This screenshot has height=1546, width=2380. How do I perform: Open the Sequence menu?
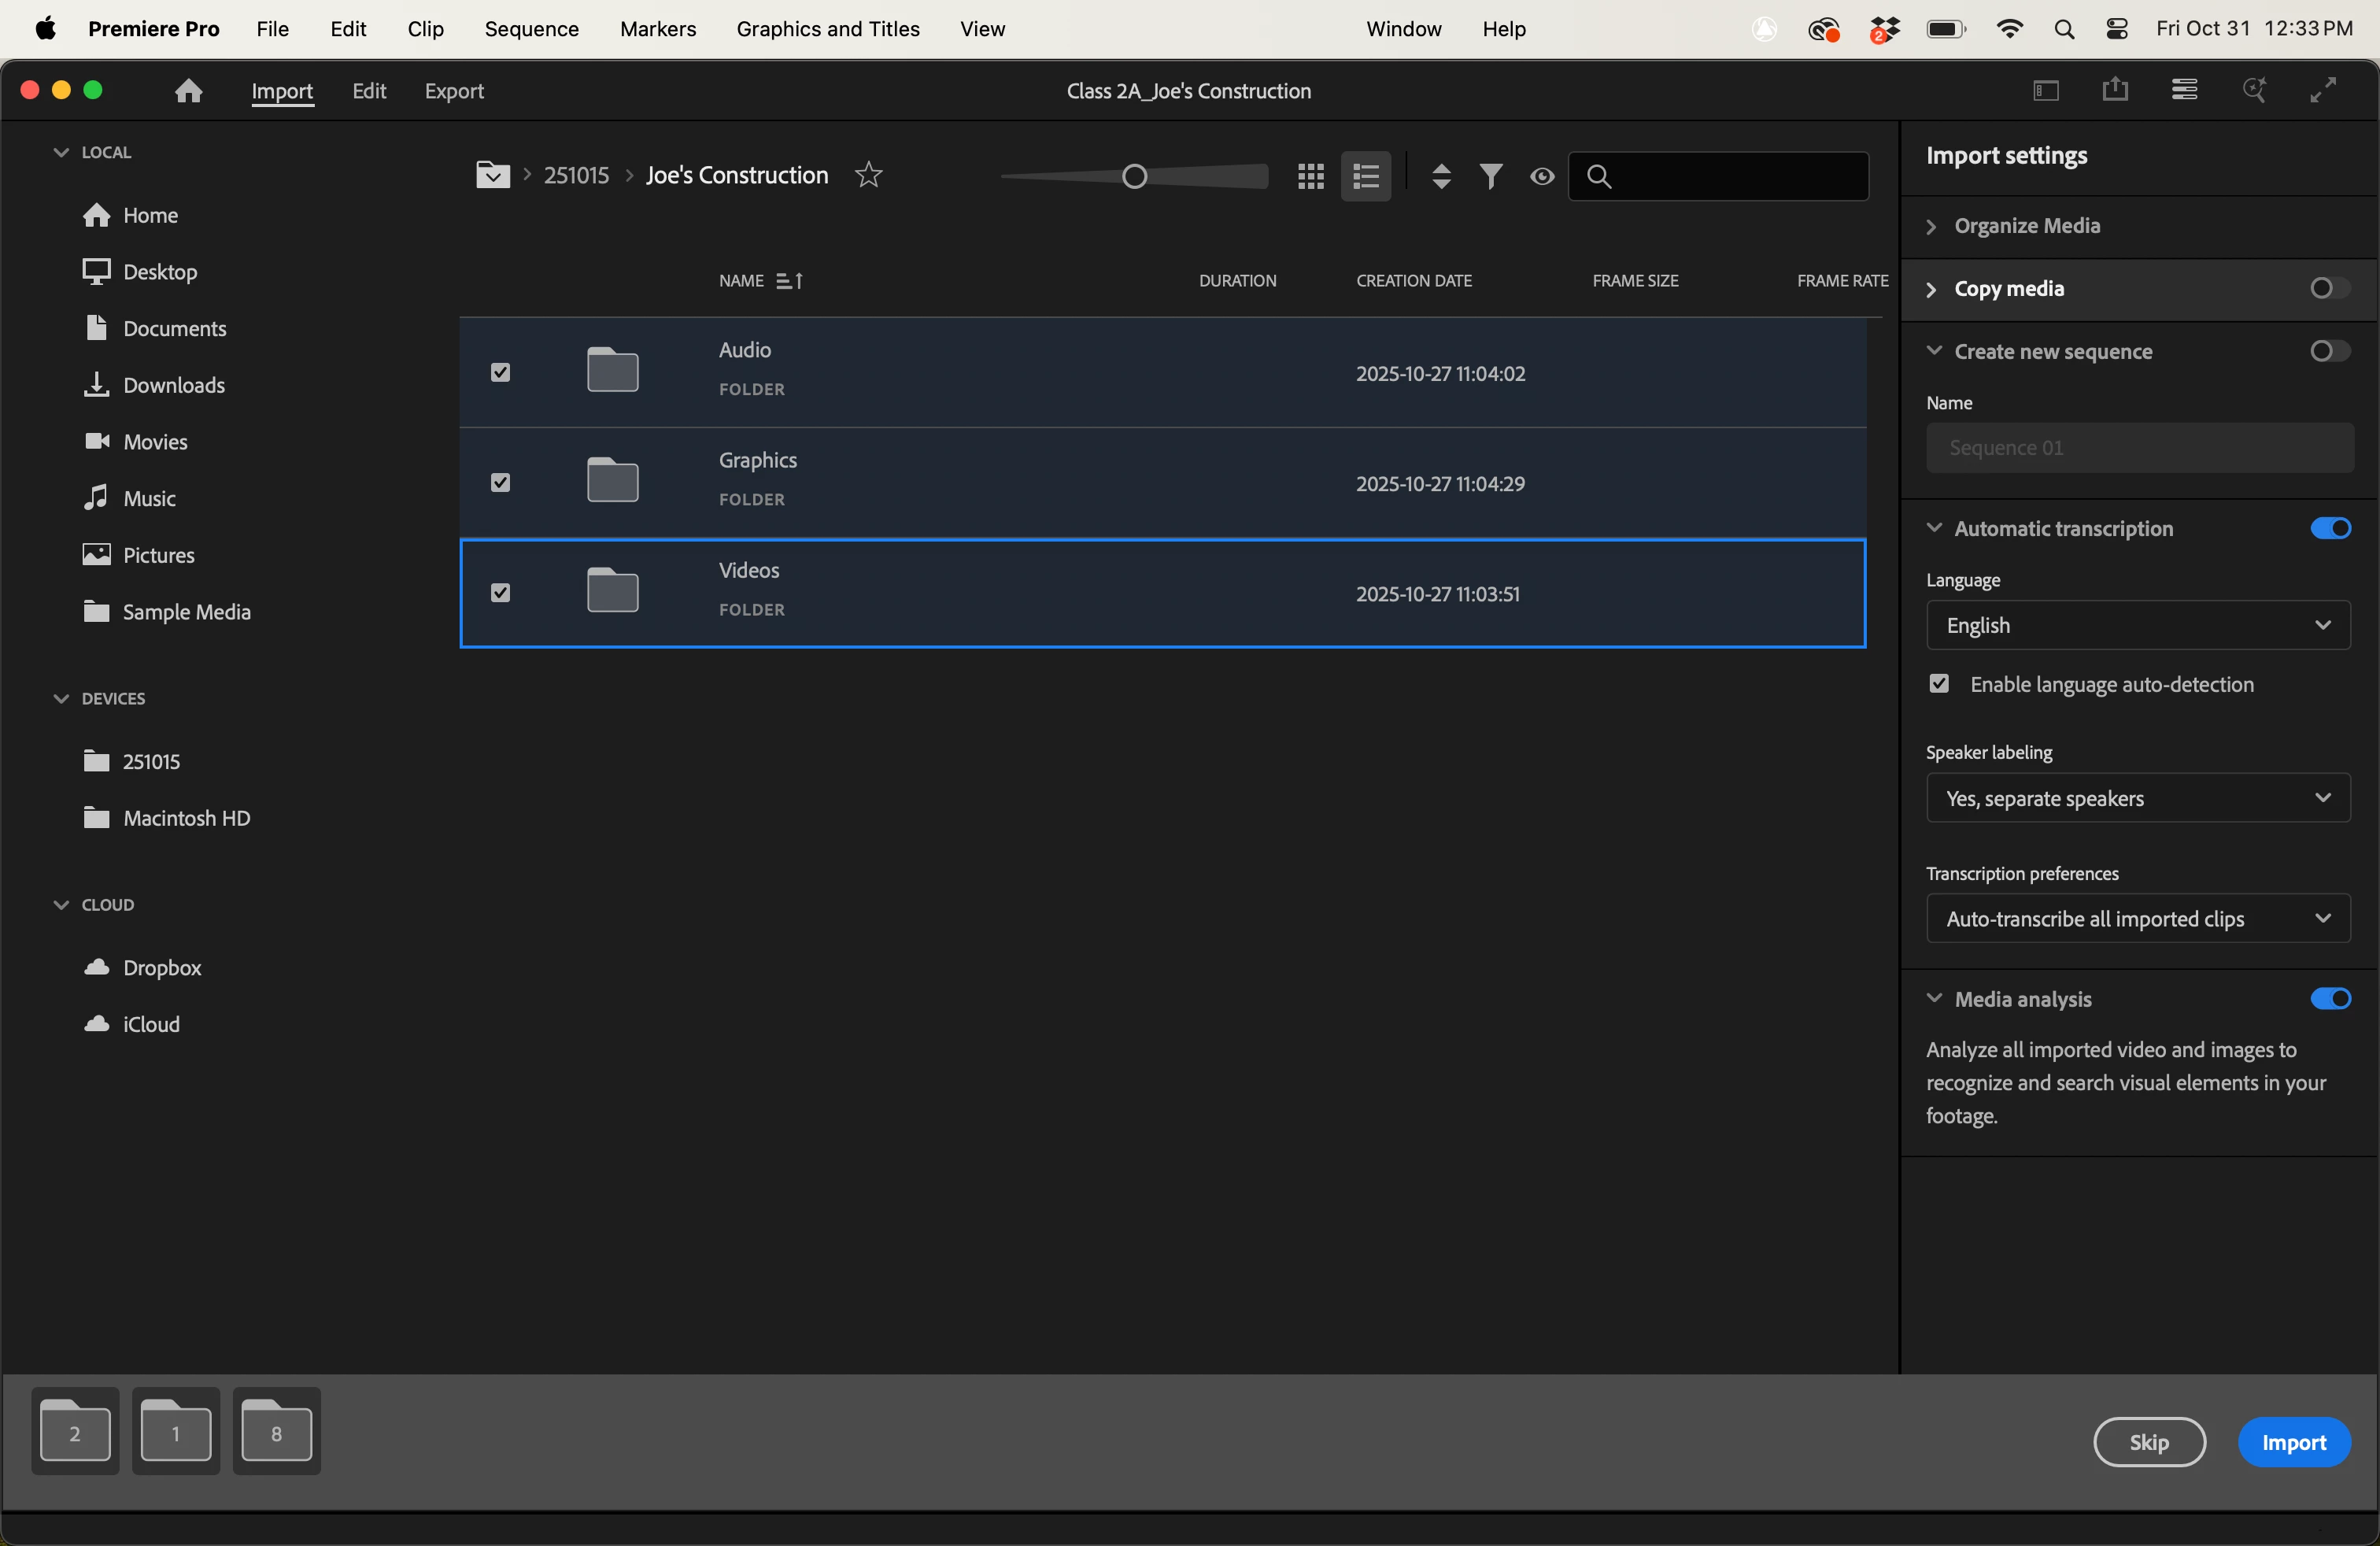[x=531, y=29]
